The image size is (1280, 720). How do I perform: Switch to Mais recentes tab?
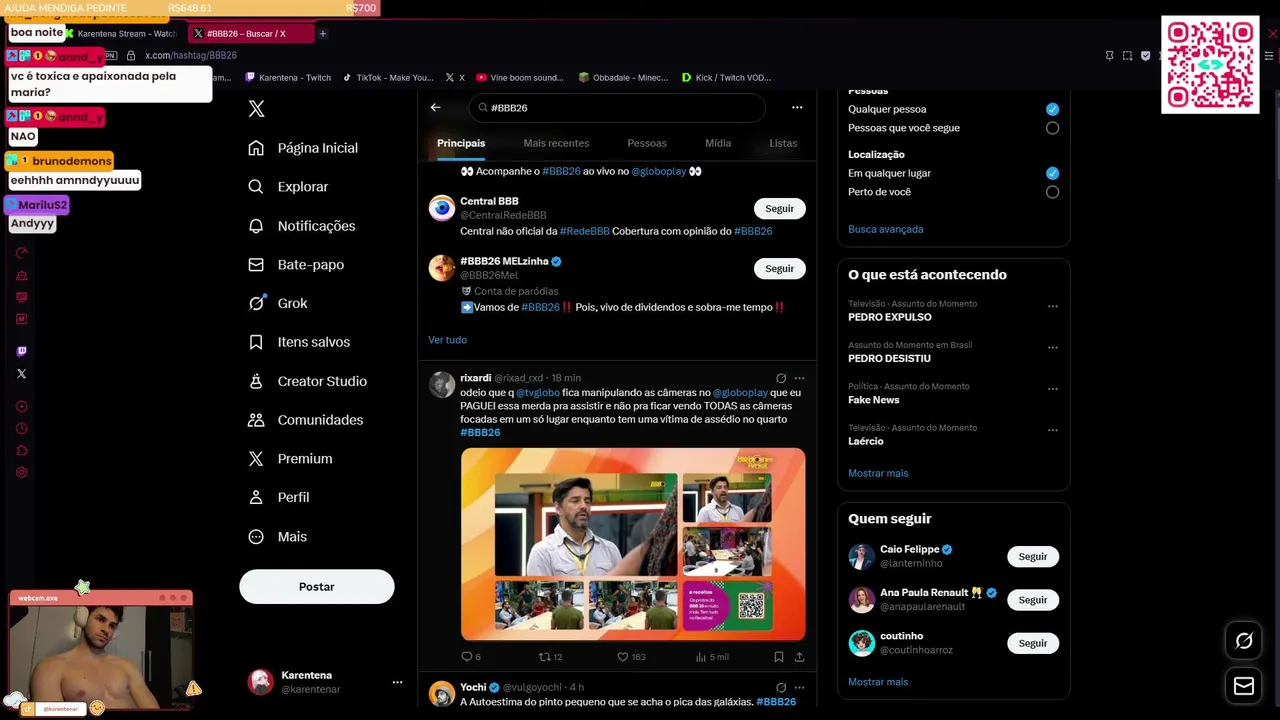[x=556, y=143]
